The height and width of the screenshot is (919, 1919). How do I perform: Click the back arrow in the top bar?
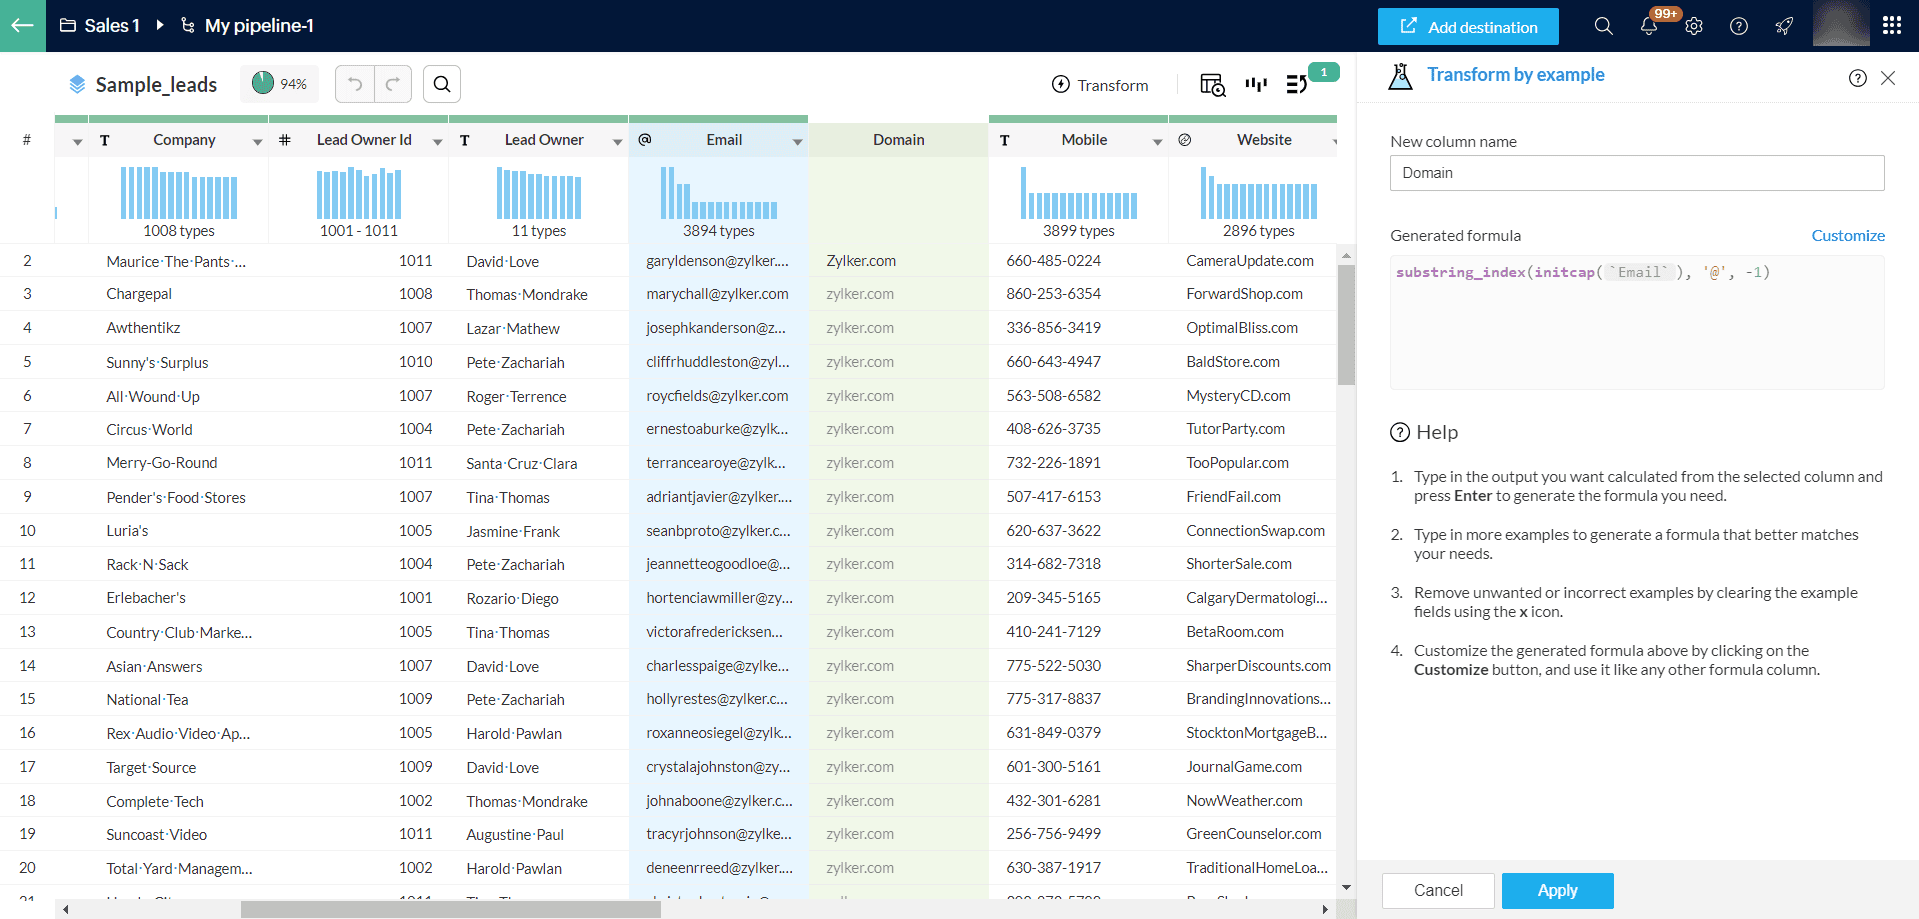click(22, 26)
